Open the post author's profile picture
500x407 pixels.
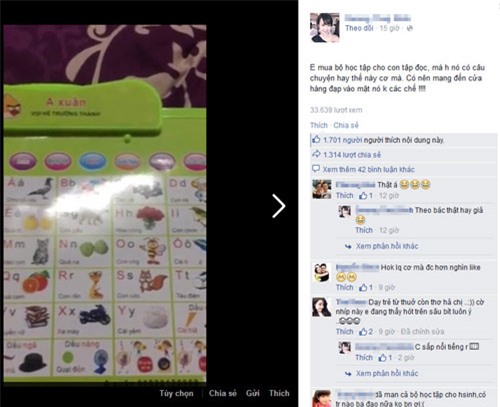[325, 28]
